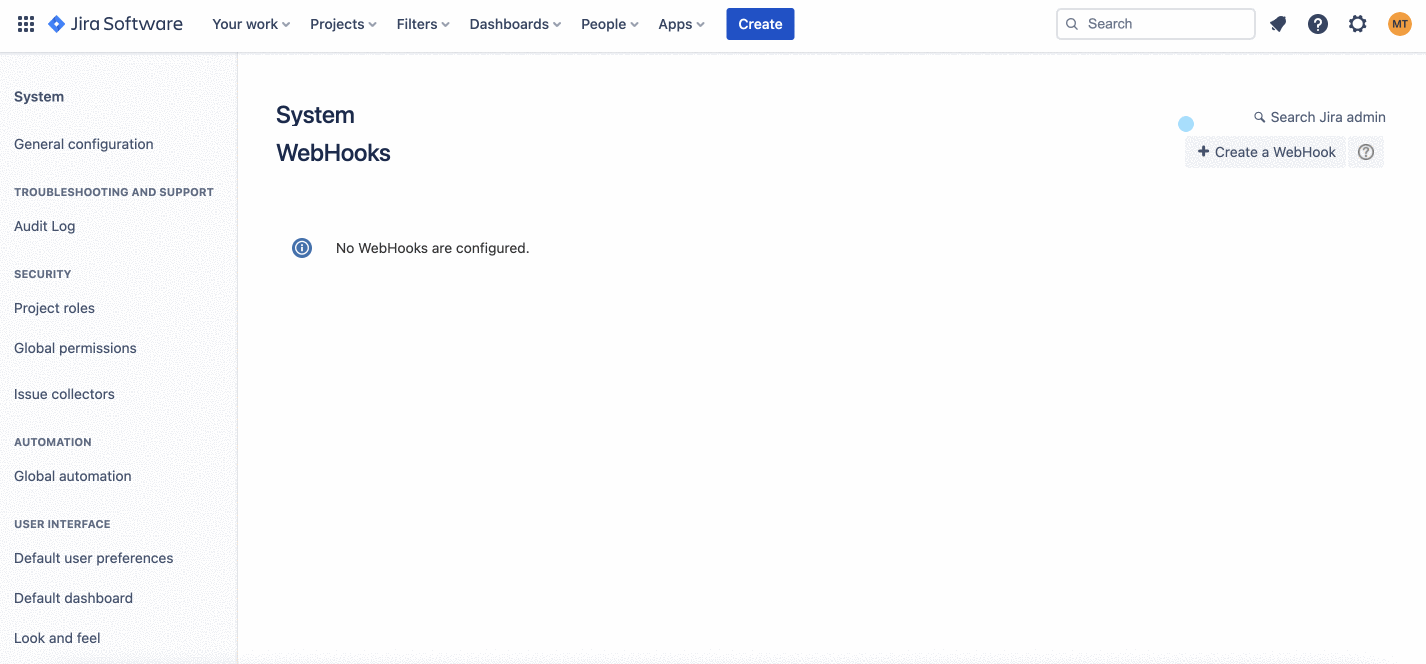This screenshot has width=1426, height=664.
Task: Click the Jira Software logo
Action: 115,24
